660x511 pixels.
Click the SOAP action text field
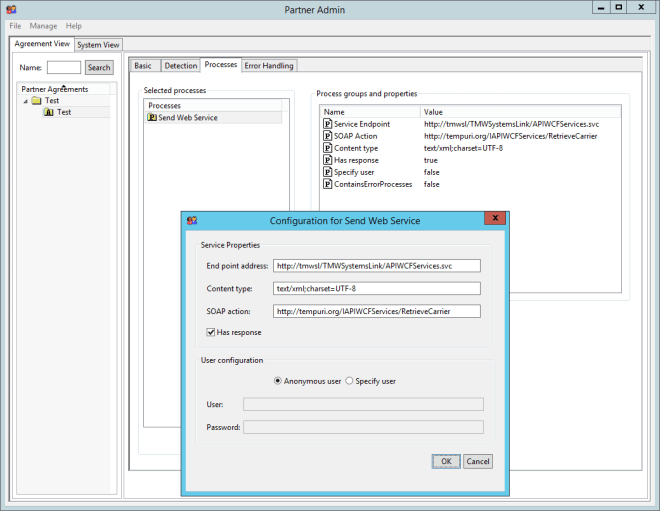[x=377, y=311]
